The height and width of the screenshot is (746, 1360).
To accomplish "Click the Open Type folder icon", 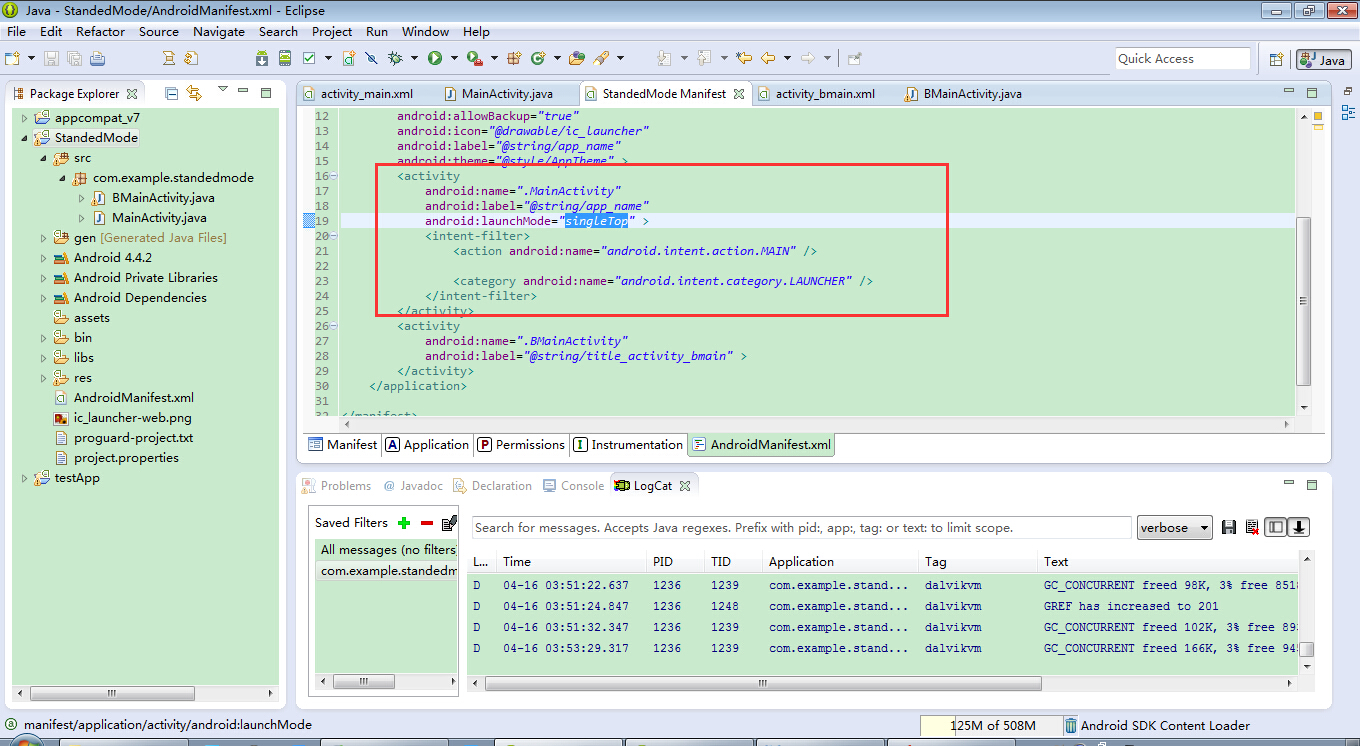I will (x=577, y=58).
